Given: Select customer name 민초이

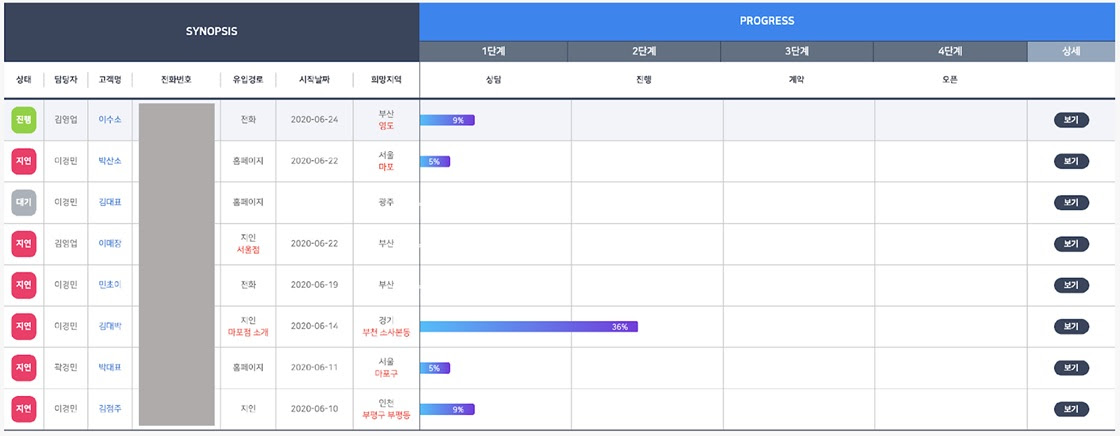Looking at the screenshot, I should (x=110, y=285).
